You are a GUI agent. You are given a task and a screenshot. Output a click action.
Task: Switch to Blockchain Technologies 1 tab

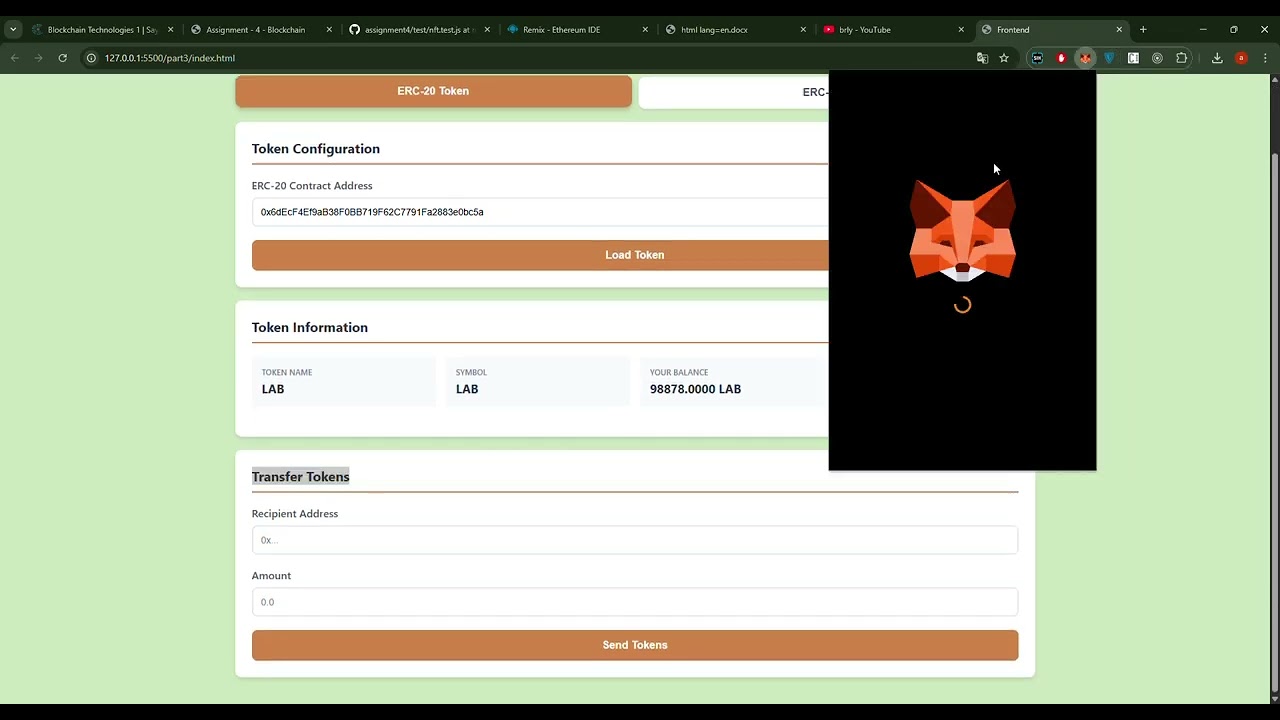point(101,29)
